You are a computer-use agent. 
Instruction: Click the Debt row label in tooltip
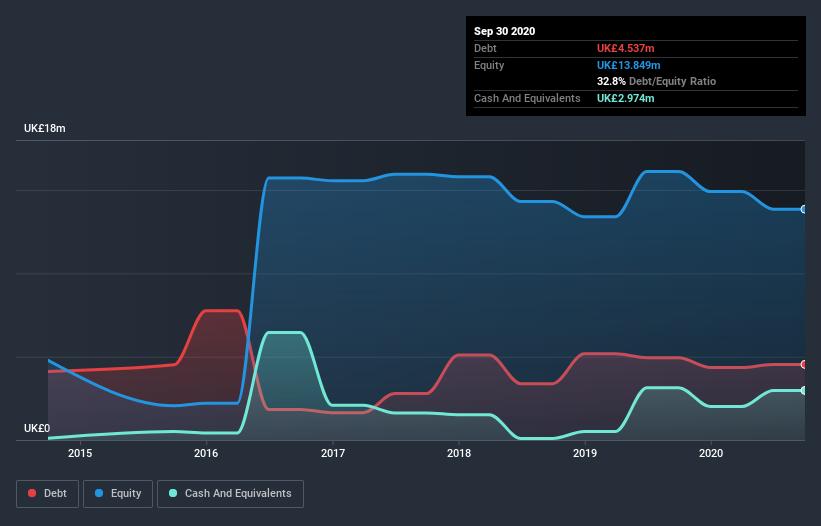[x=485, y=48]
